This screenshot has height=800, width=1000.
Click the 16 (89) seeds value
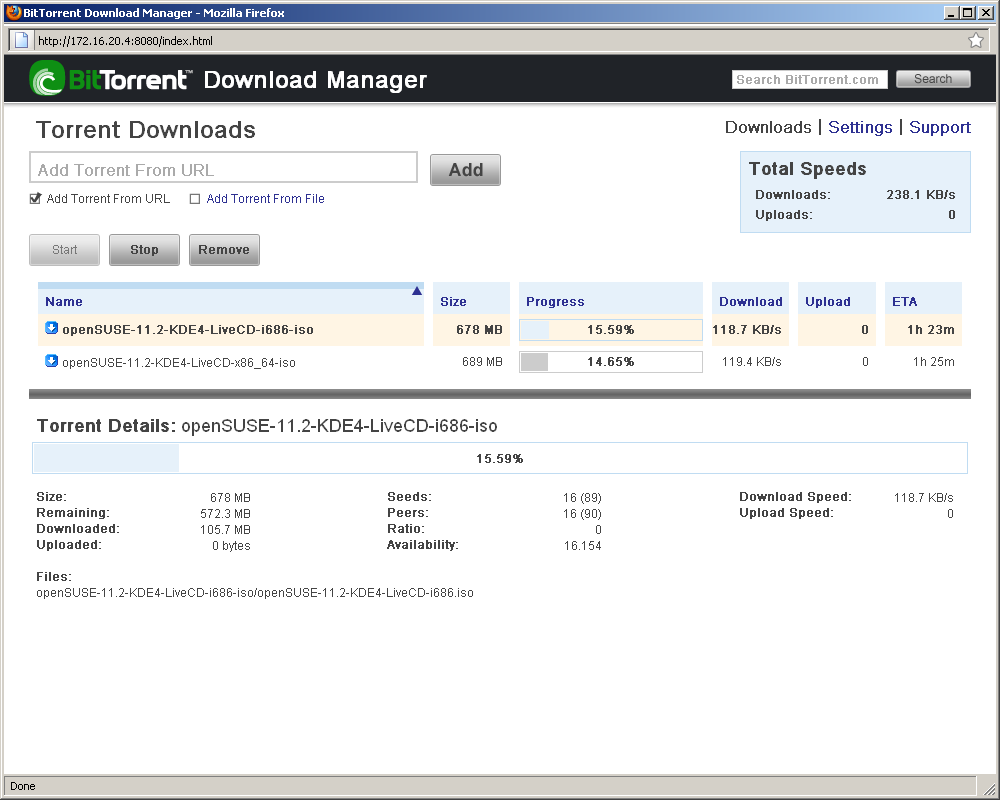click(582, 498)
